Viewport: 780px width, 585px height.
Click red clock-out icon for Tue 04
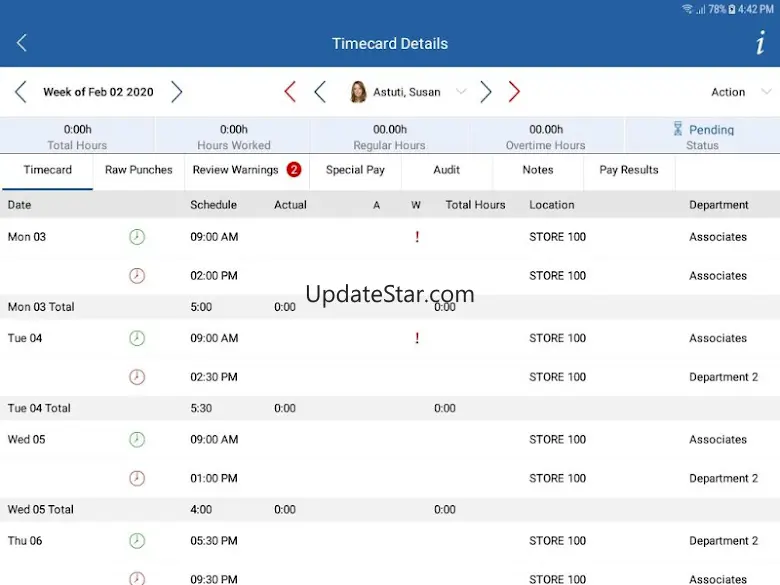click(x=137, y=377)
